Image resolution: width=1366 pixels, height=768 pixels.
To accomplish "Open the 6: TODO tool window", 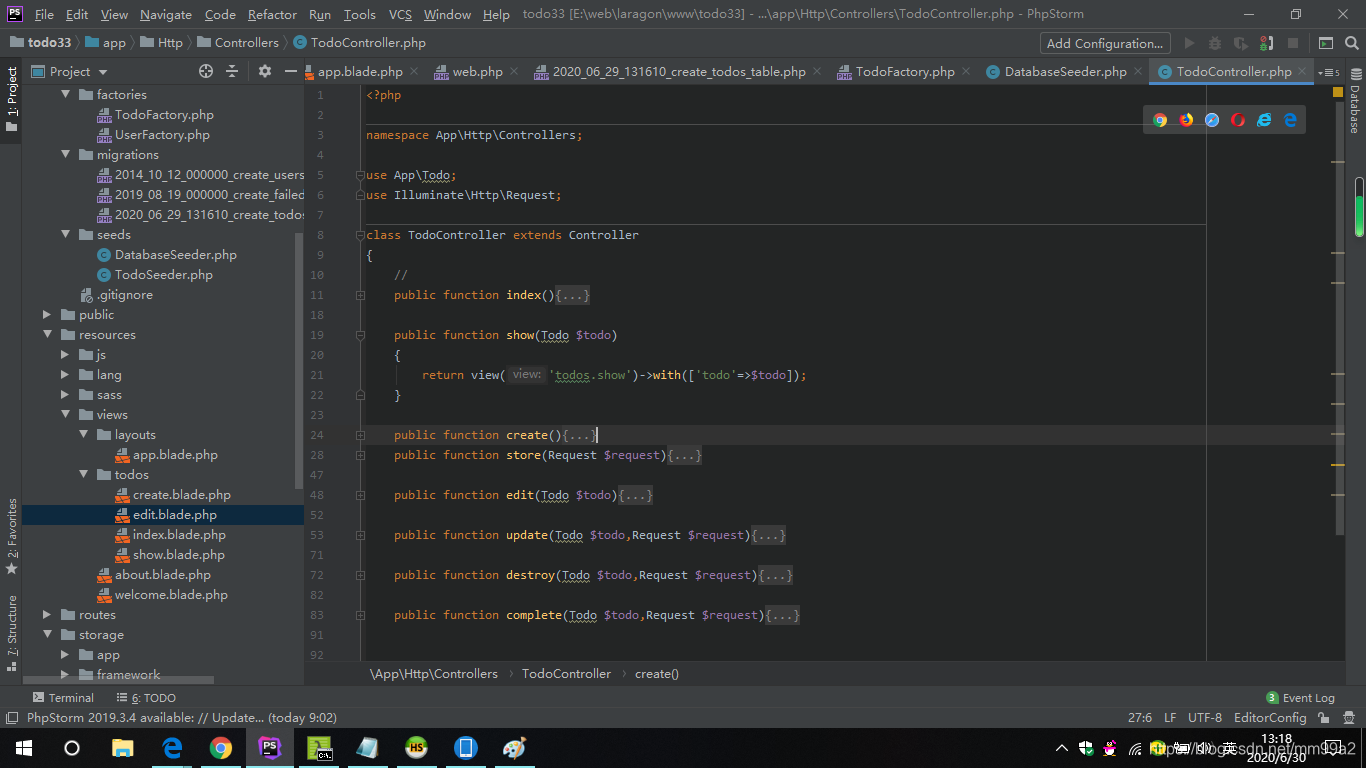I will [144, 698].
